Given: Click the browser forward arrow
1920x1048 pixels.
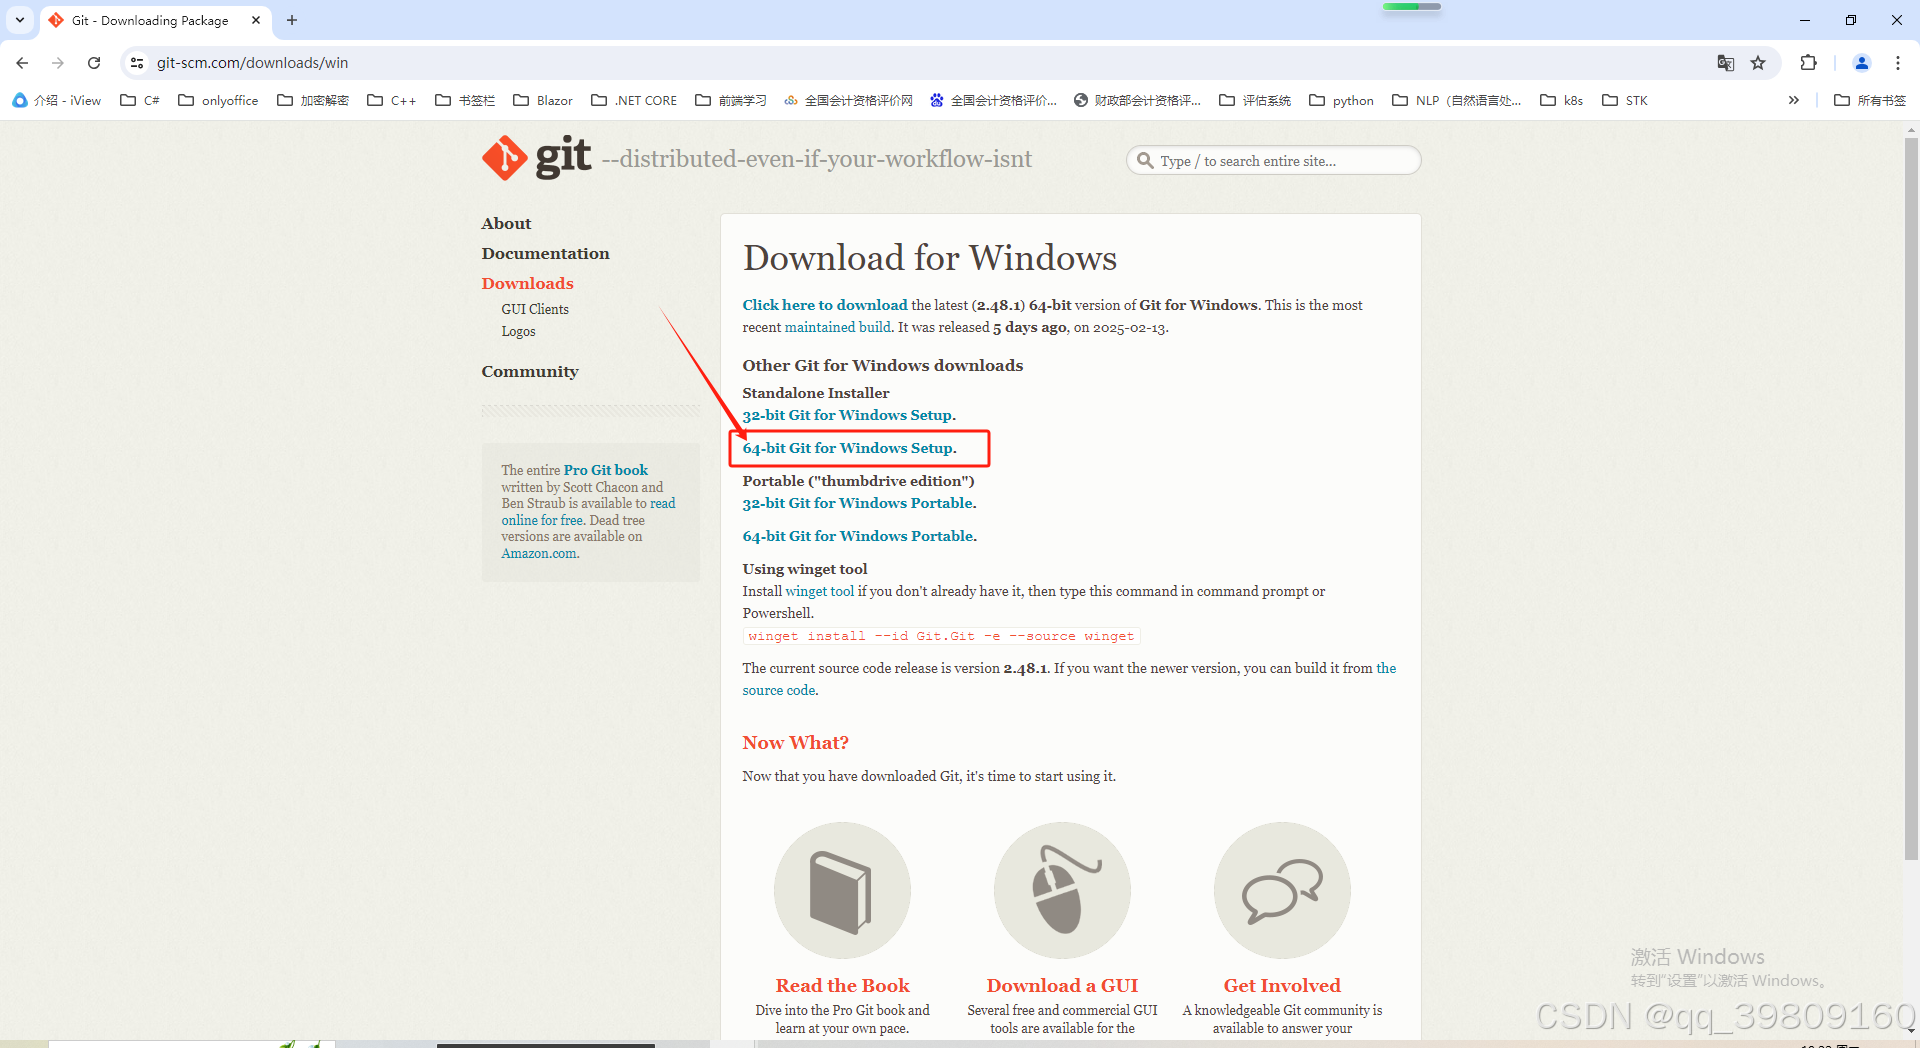Looking at the screenshot, I should click(x=58, y=63).
